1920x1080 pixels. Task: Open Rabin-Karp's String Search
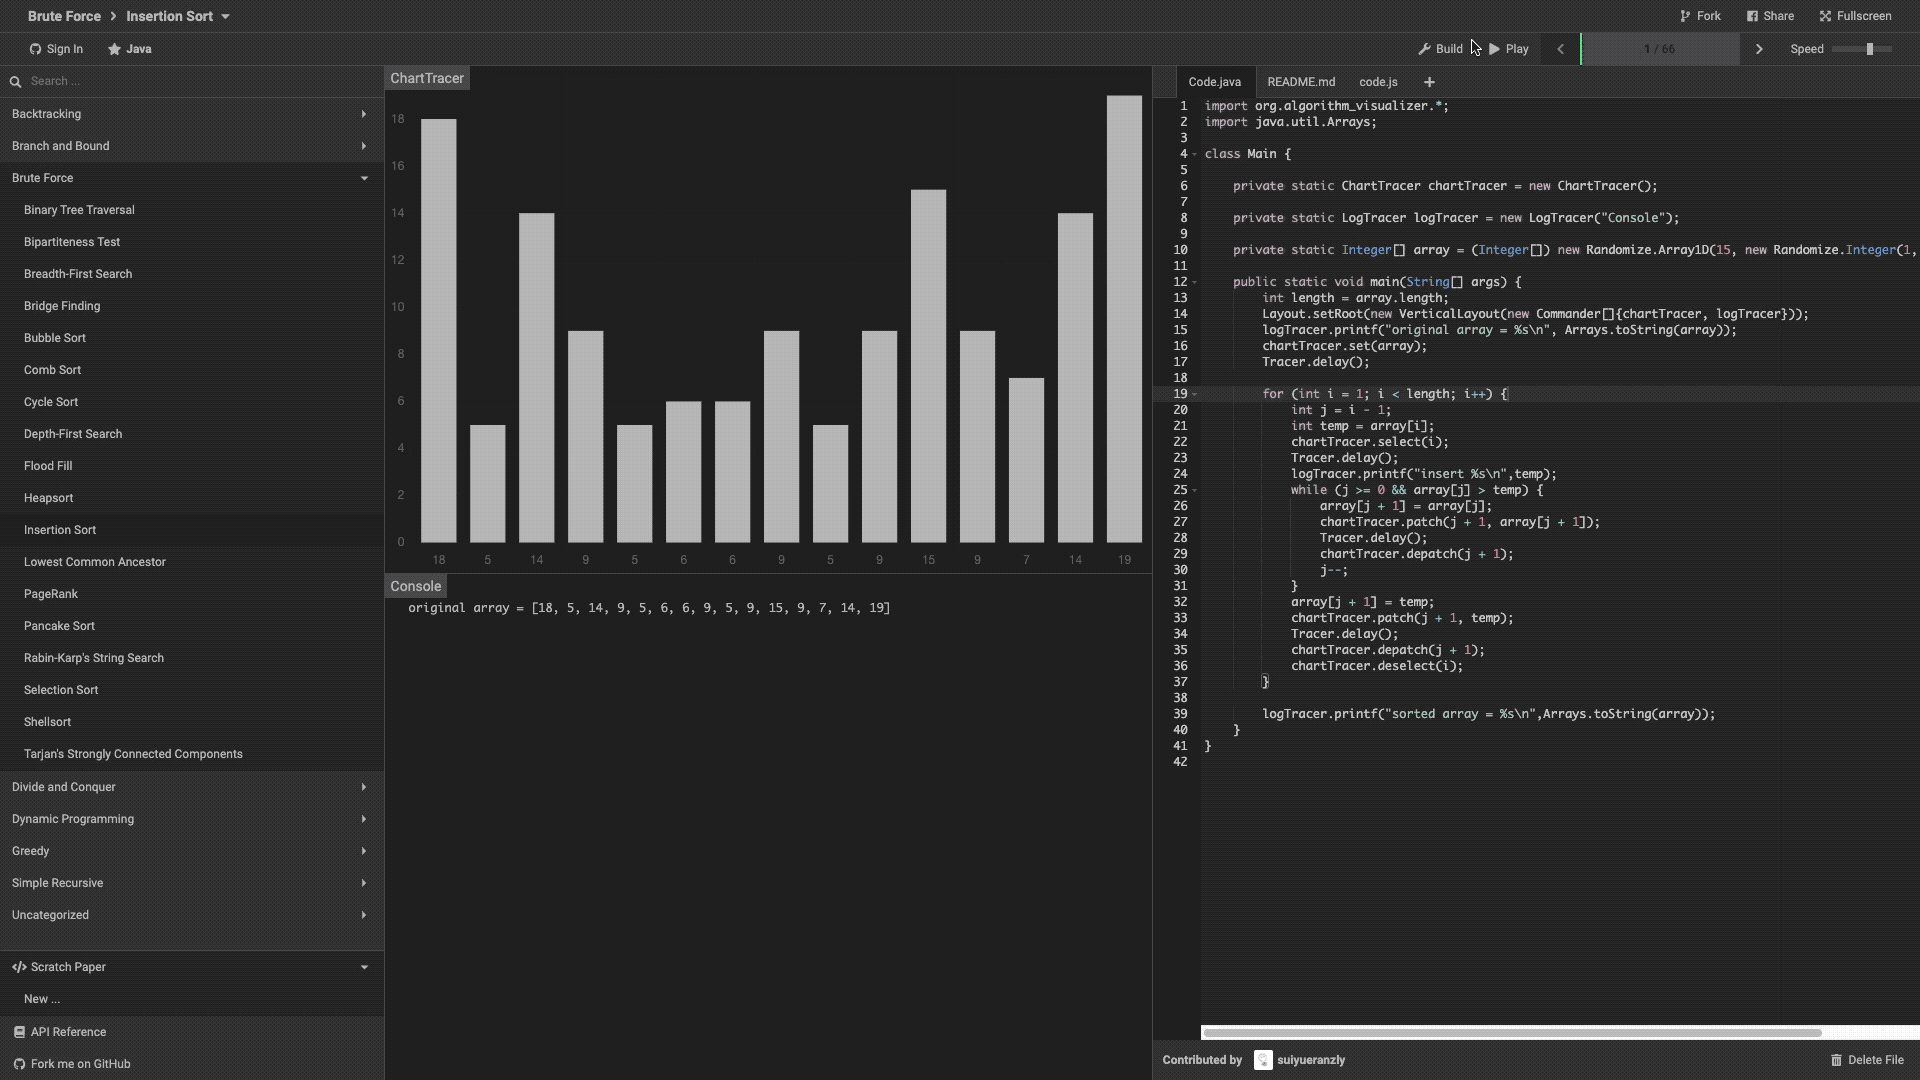point(192,658)
